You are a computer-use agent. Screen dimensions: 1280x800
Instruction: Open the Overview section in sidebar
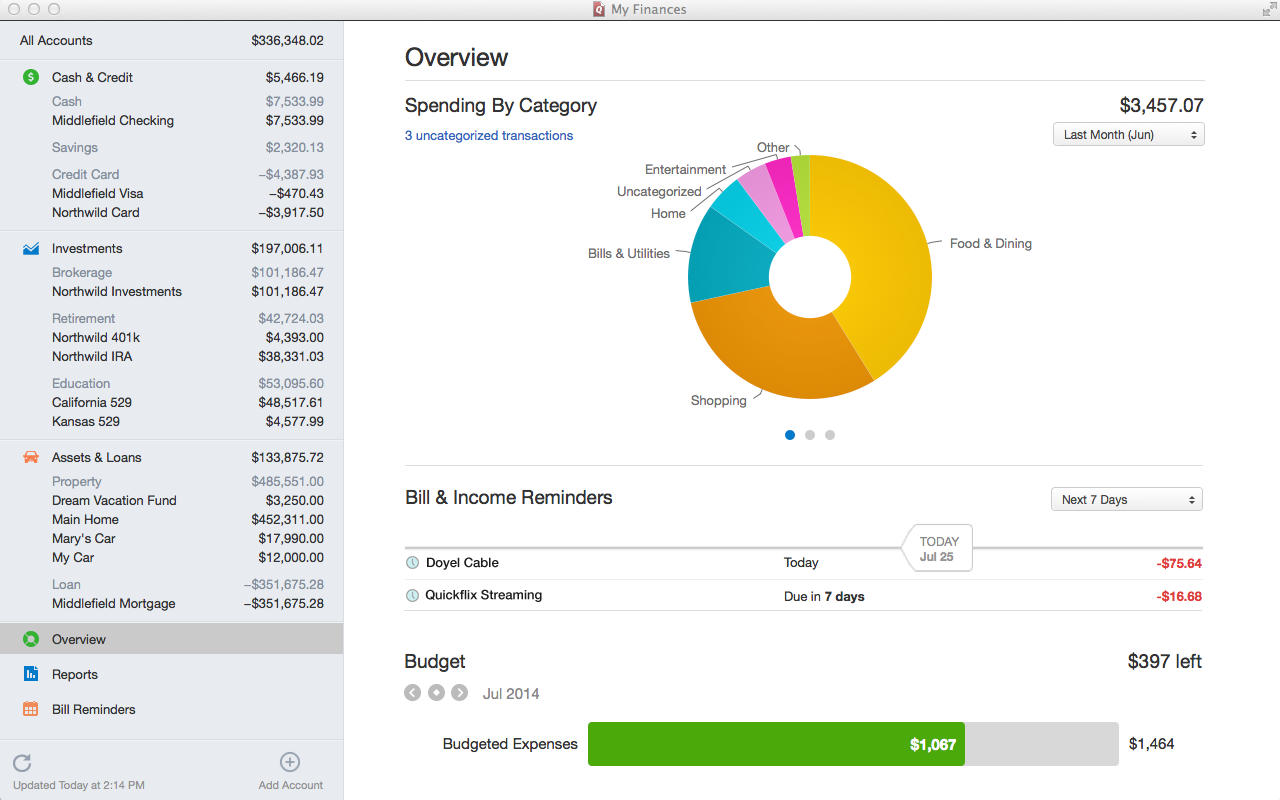click(x=79, y=639)
